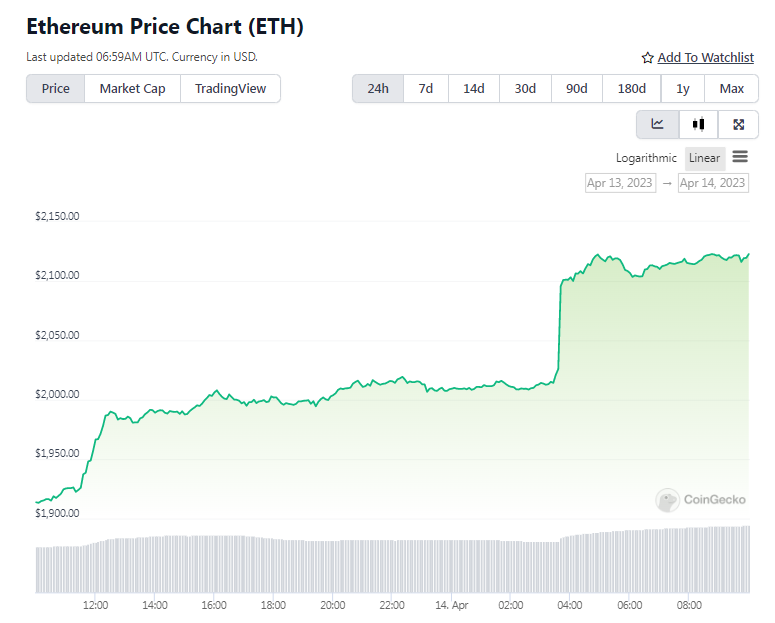Toggle Logarithmic scale

point(646,158)
